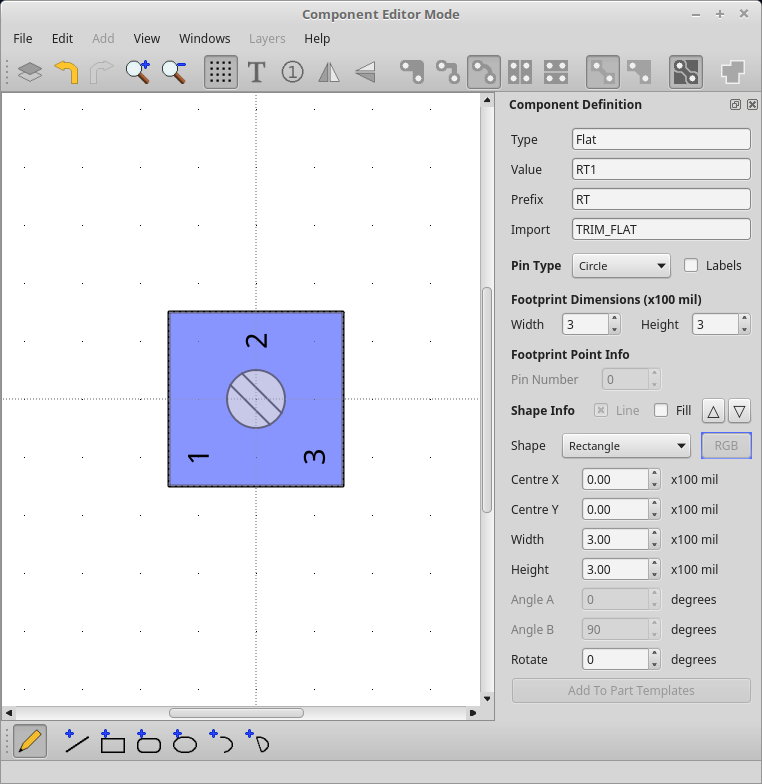Viewport: 762px width, 784px height.
Task: Open the Help menu
Action: [x=317, y=38]
